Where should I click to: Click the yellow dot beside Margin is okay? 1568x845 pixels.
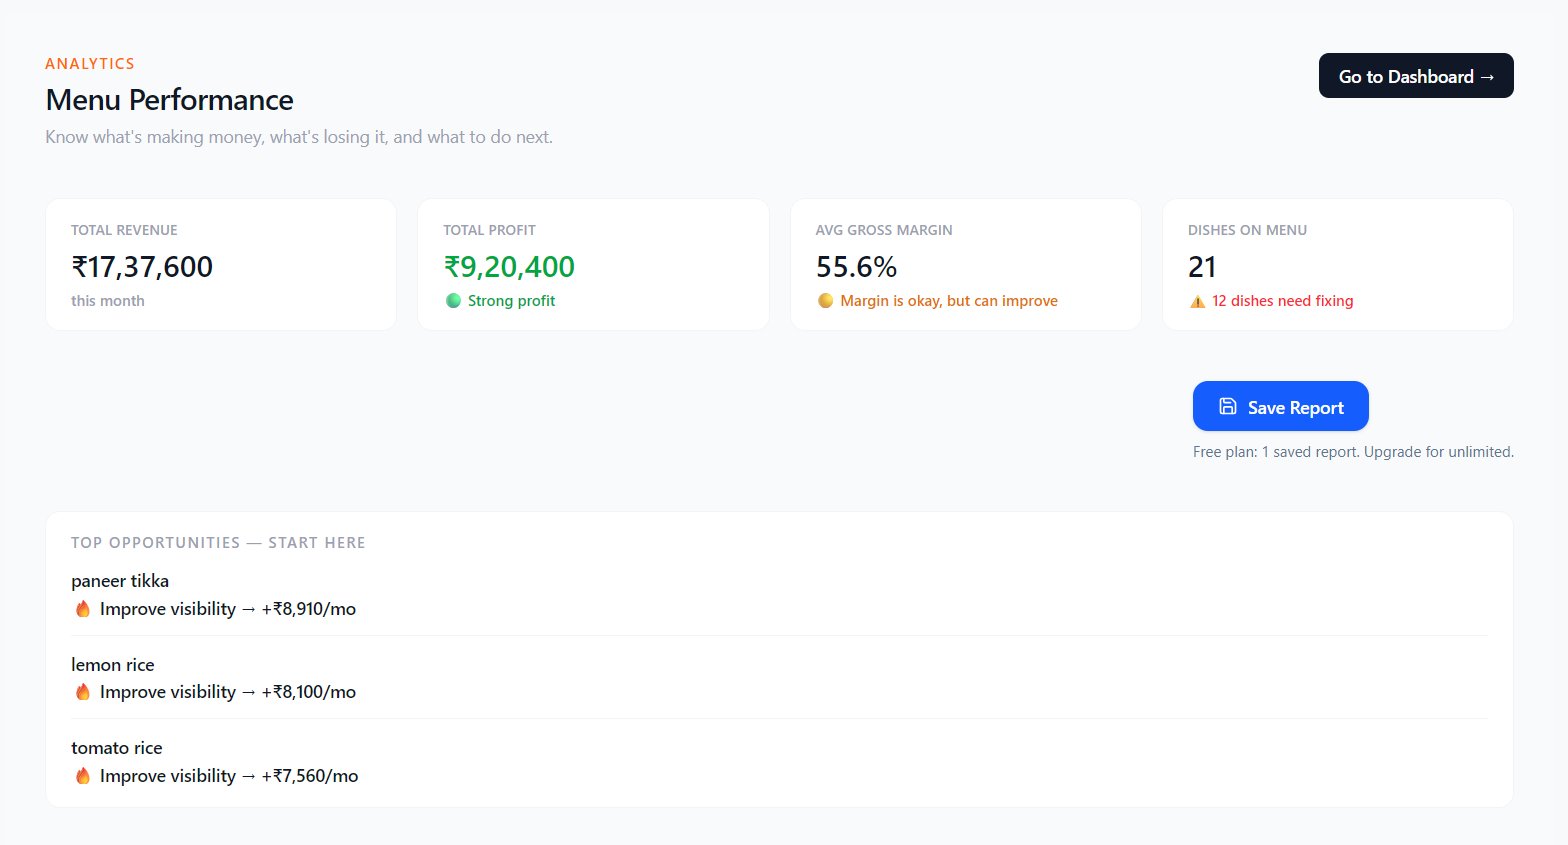pos(825,300)
